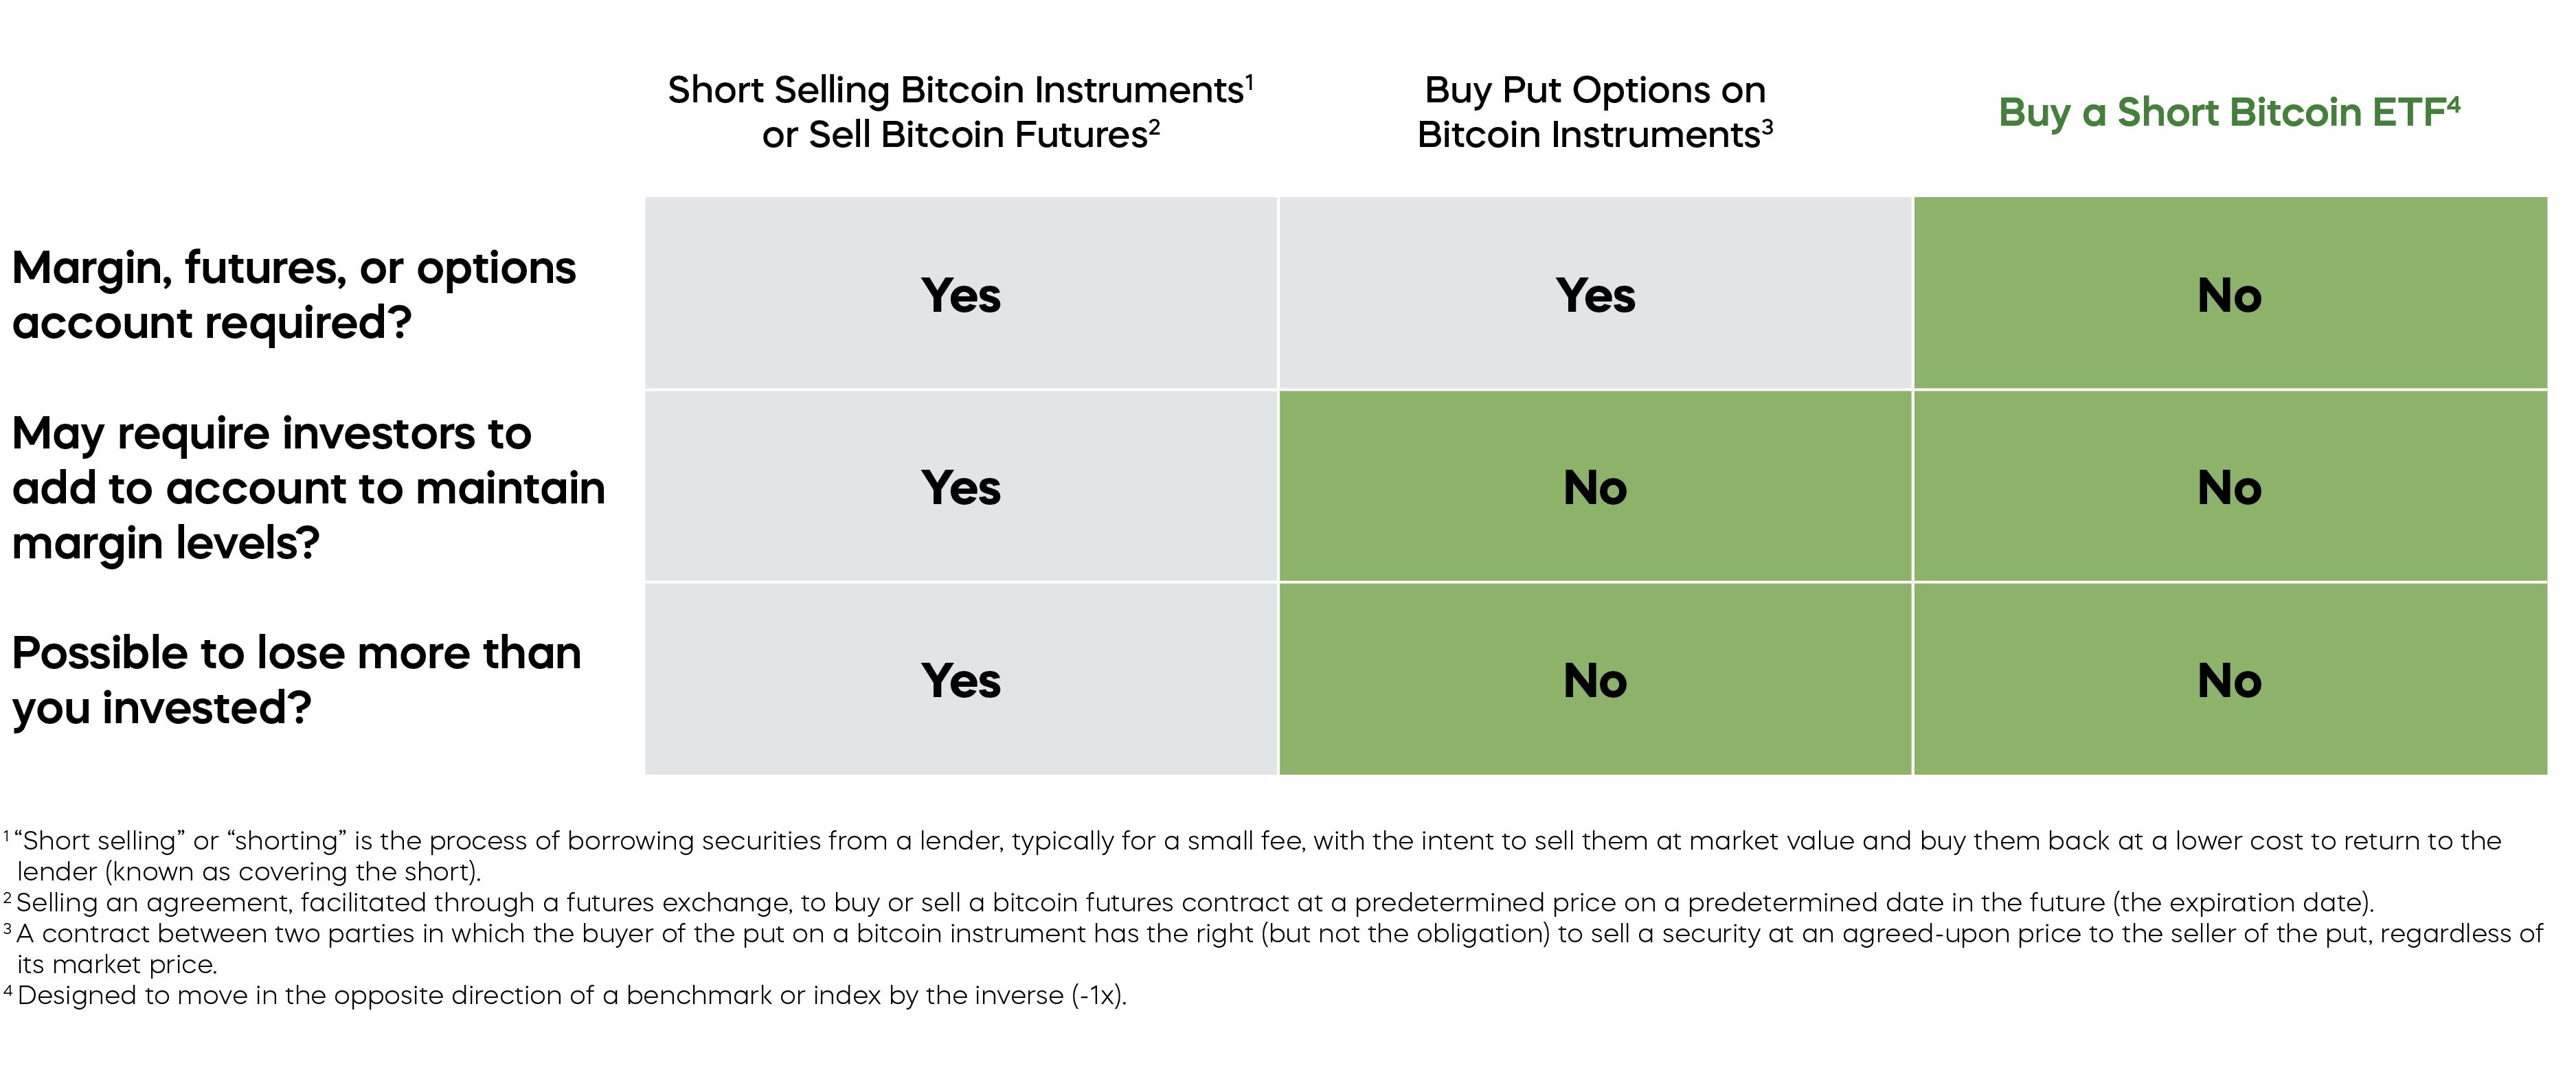The image size is (2576, 1070).
Task: Click 'Yes' for short selling maintain margin levels
Action: coord(960,488)
